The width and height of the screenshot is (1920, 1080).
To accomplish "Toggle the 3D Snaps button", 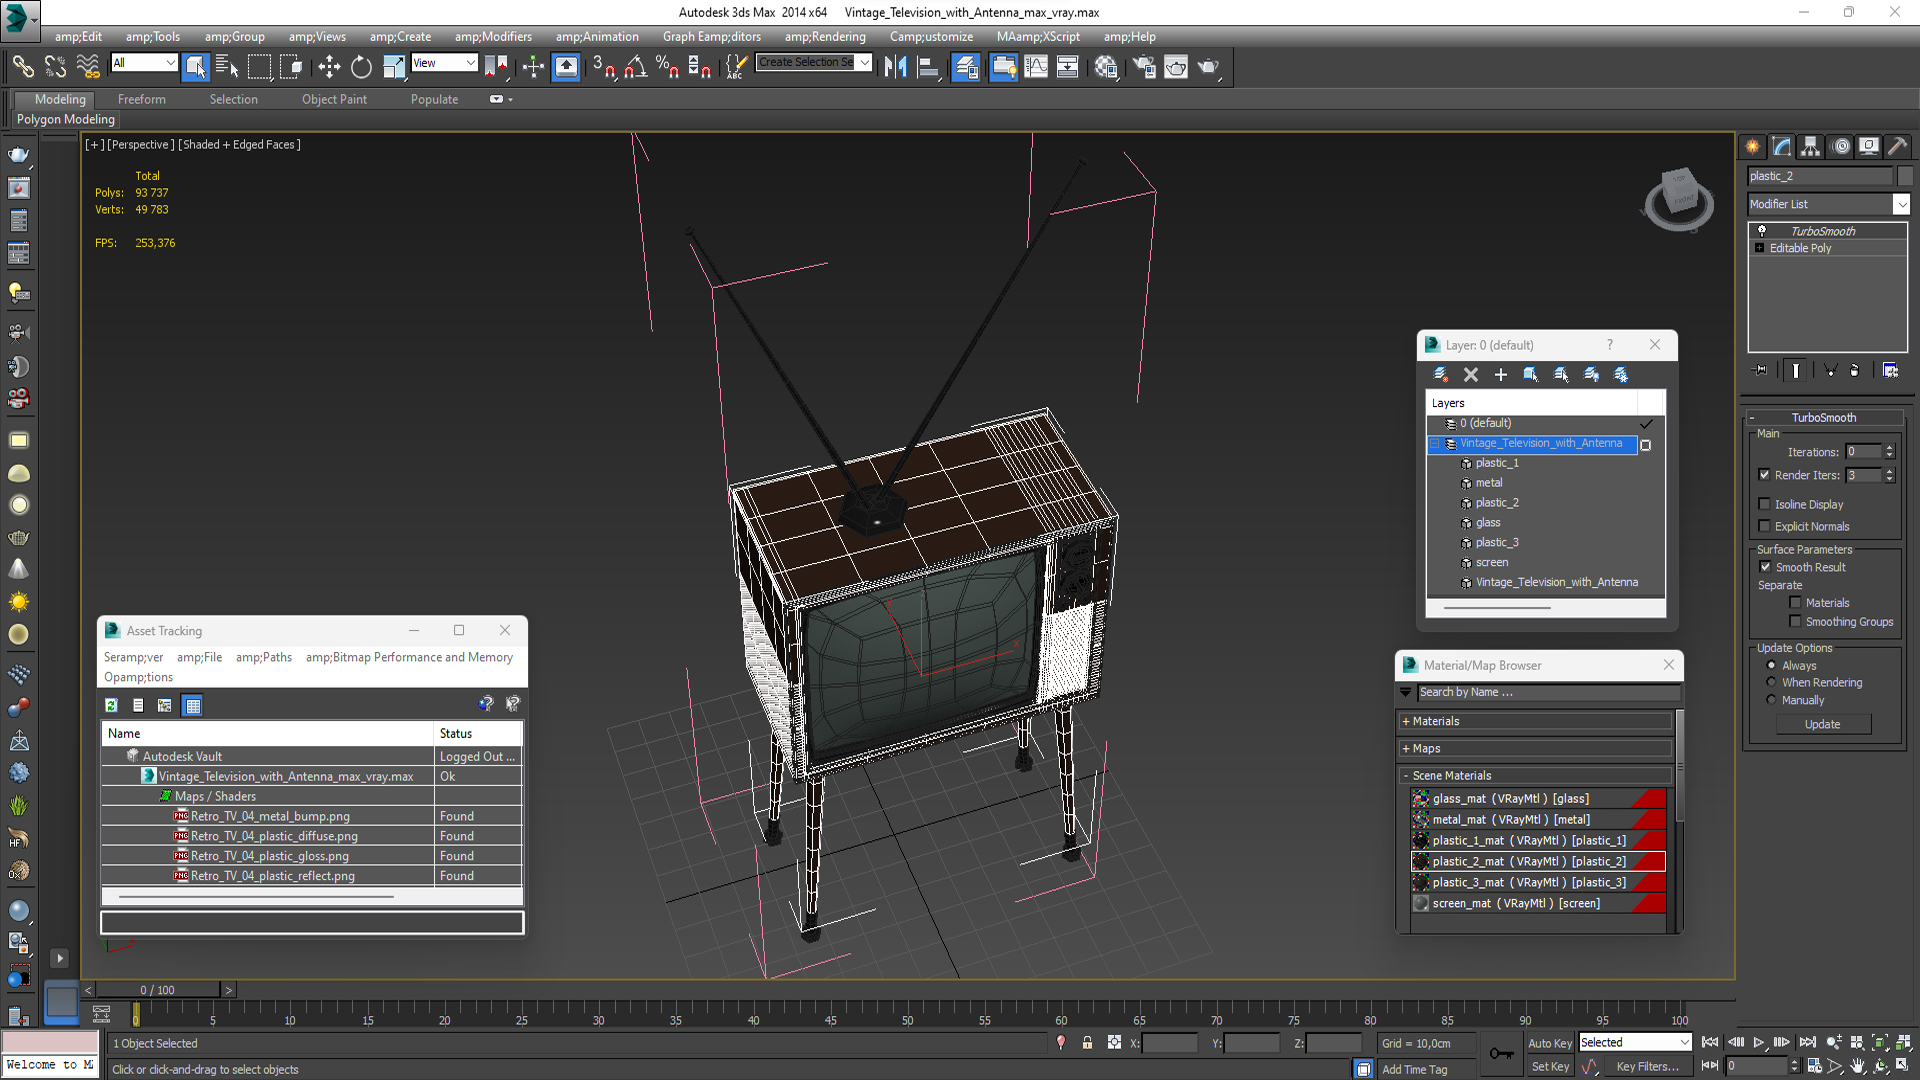I will point(603,66).
